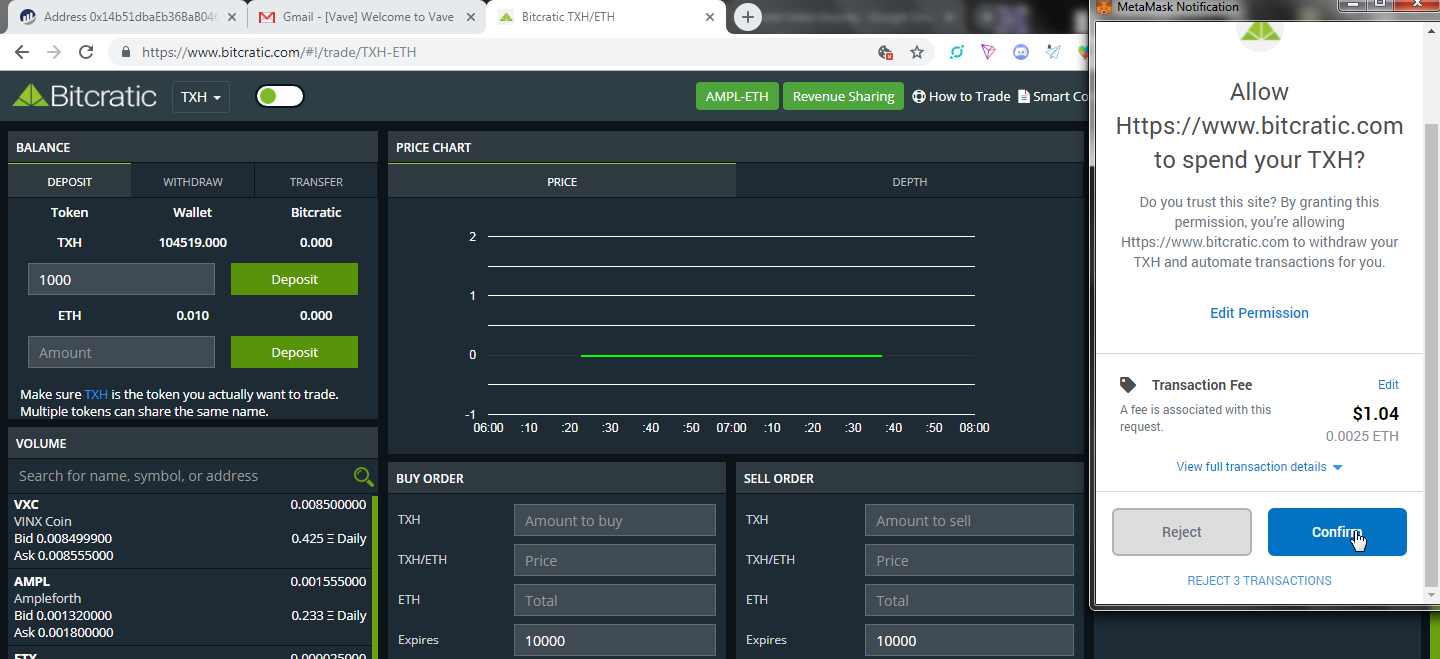The image size is (1440, 659).
Task: Select the AMPL Ampleforth market row
Action: point(190,607)
